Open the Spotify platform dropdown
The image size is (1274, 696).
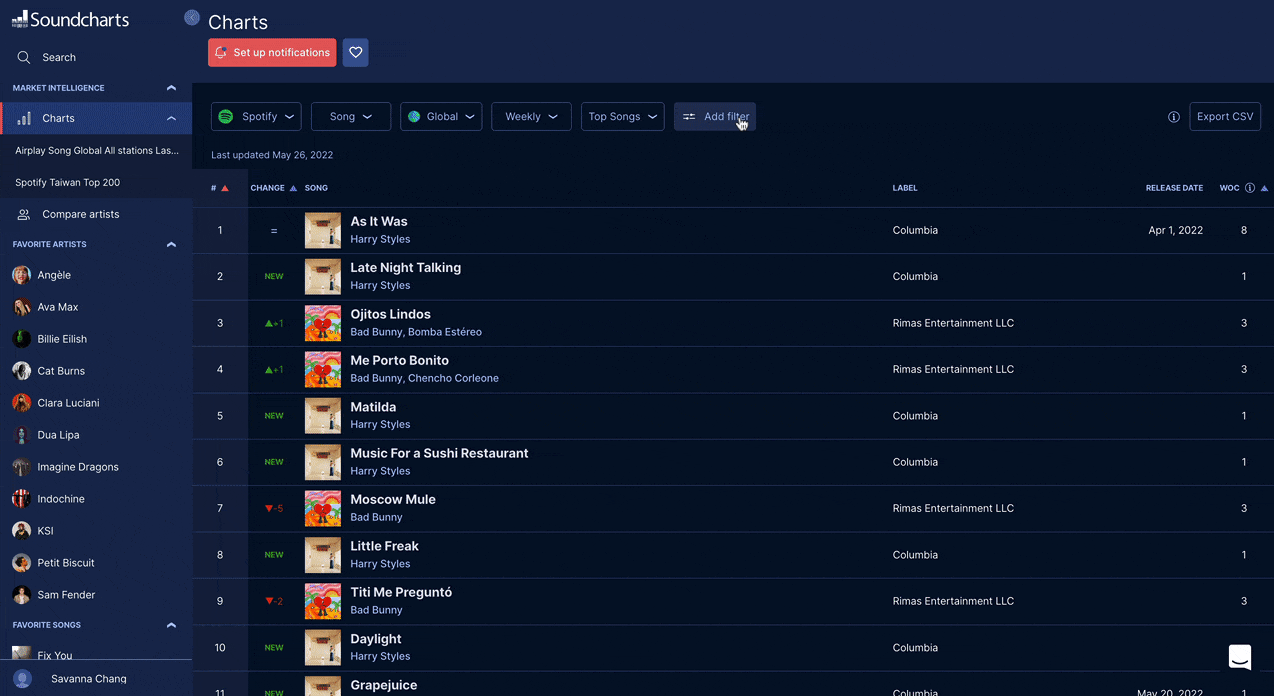[256, 117]
